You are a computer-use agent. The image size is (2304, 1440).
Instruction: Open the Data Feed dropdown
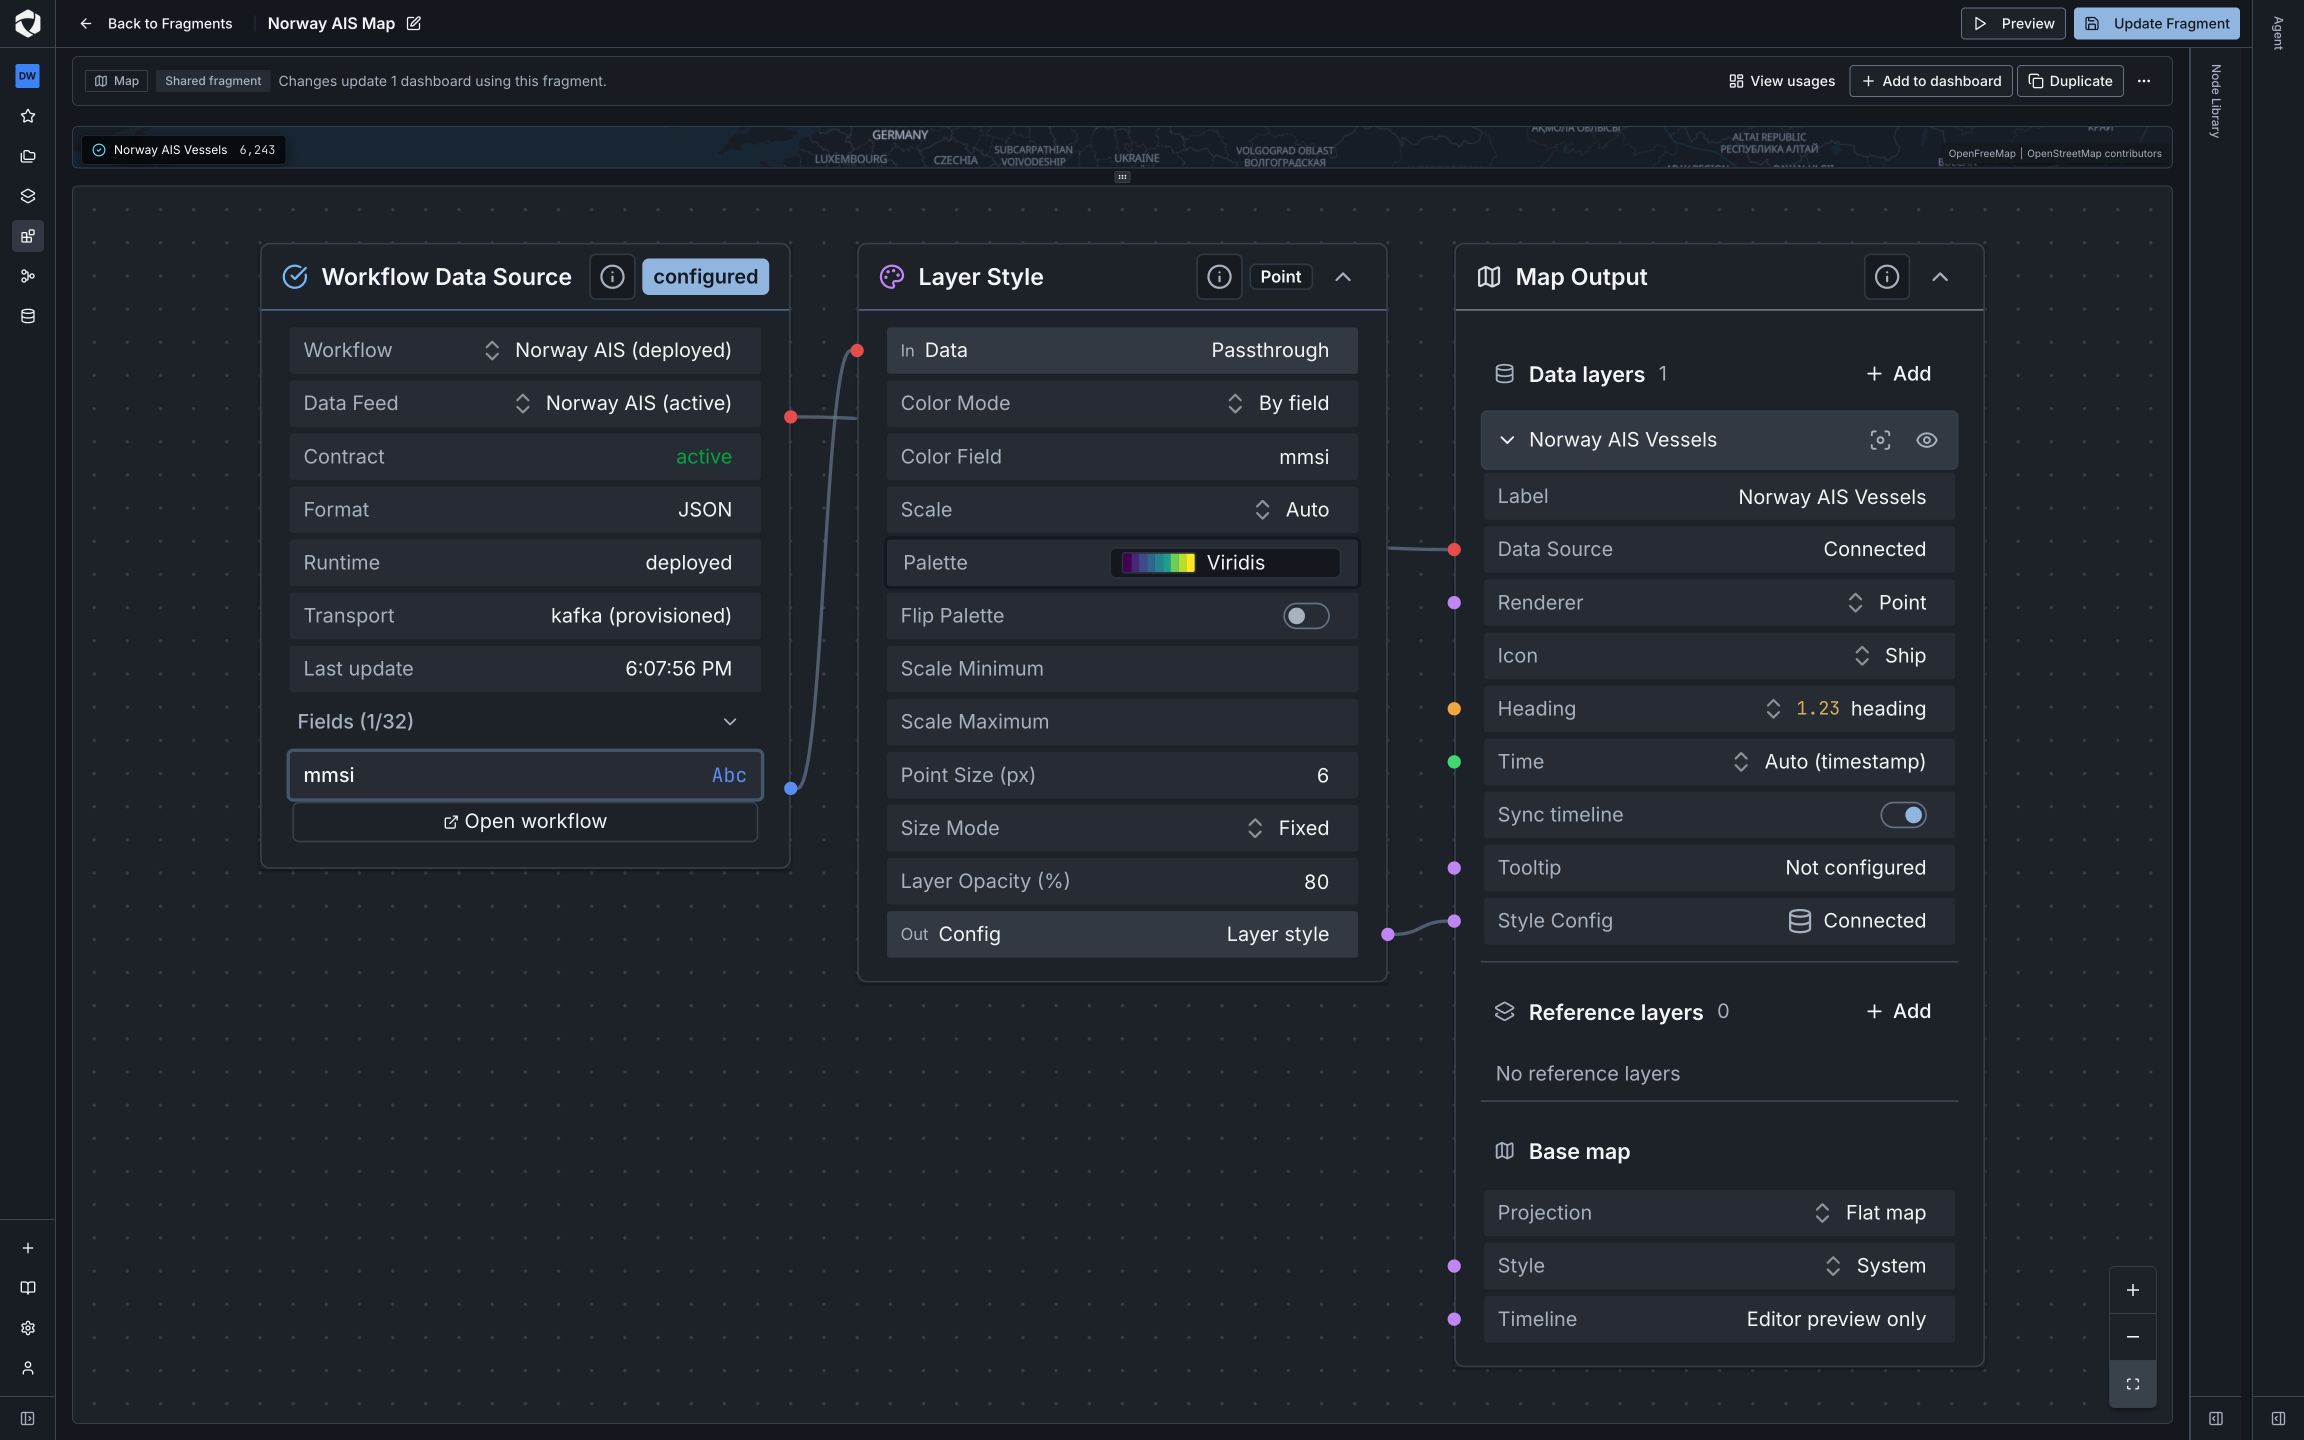[x=525, y=403]
